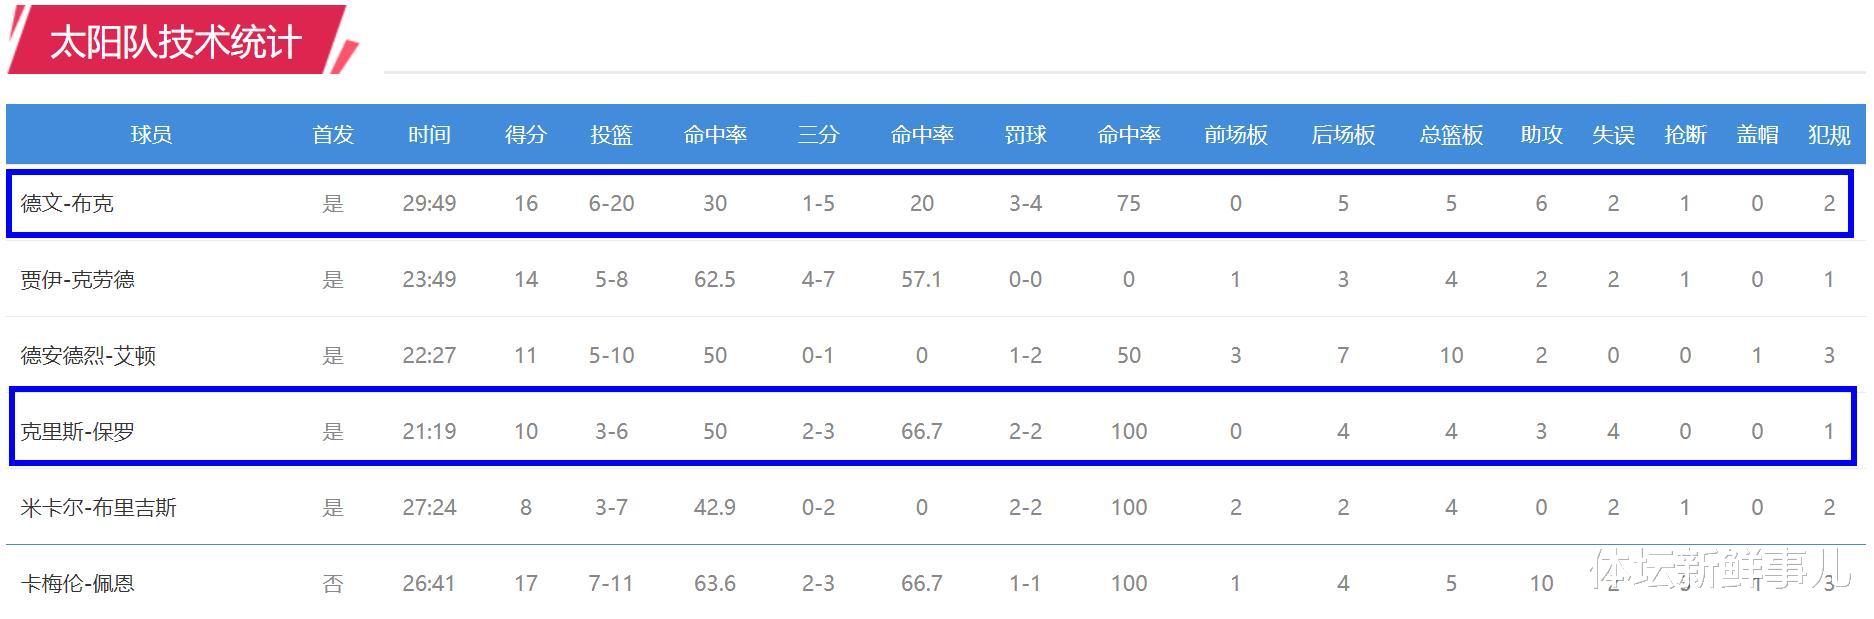The image size is (1874, 619).
Task: Click the 投篮 column header
Action: 611,135
